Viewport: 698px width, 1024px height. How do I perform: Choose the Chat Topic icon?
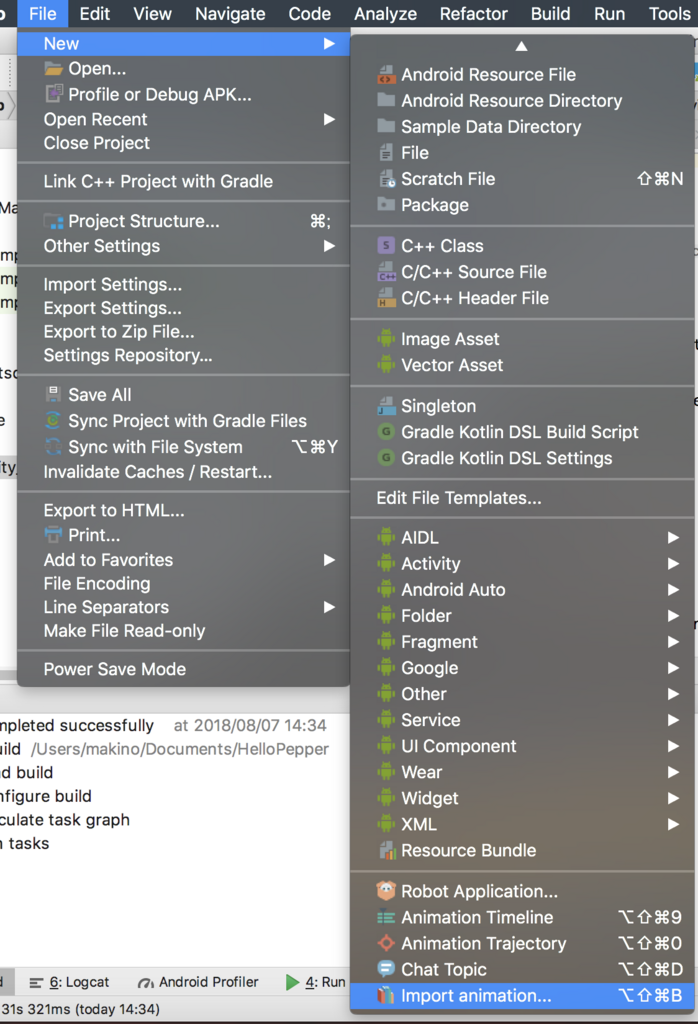coord(386,969)
